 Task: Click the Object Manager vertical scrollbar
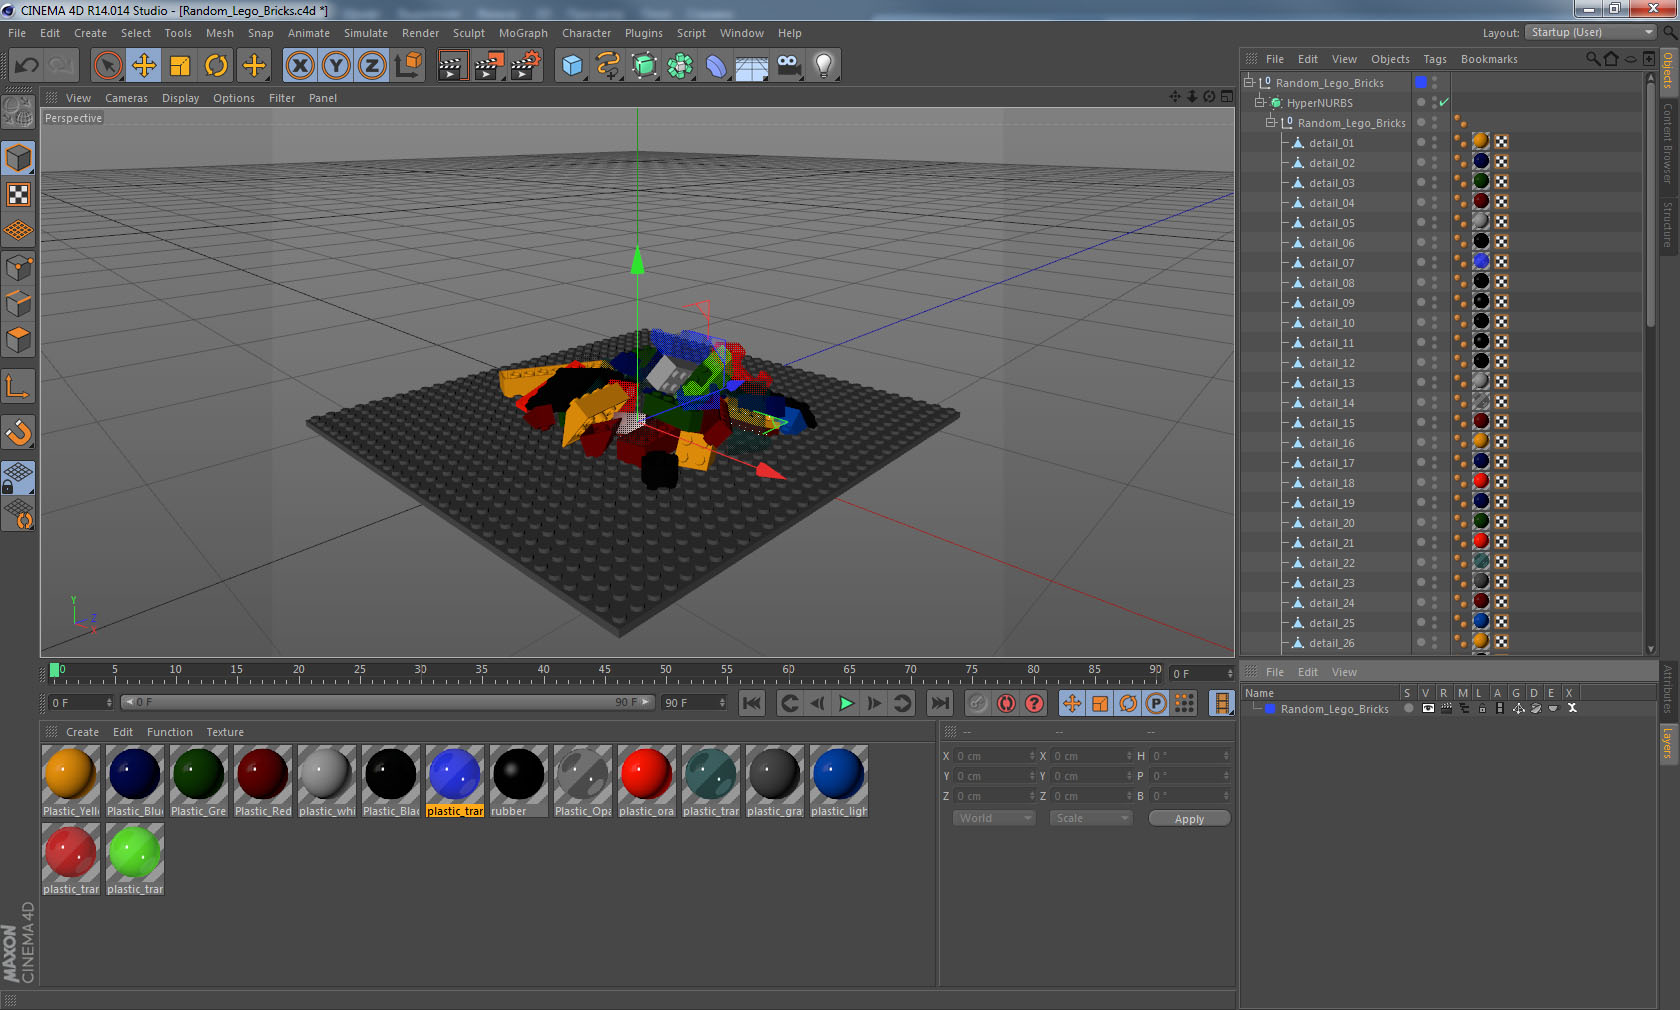tap(1650, 205)
